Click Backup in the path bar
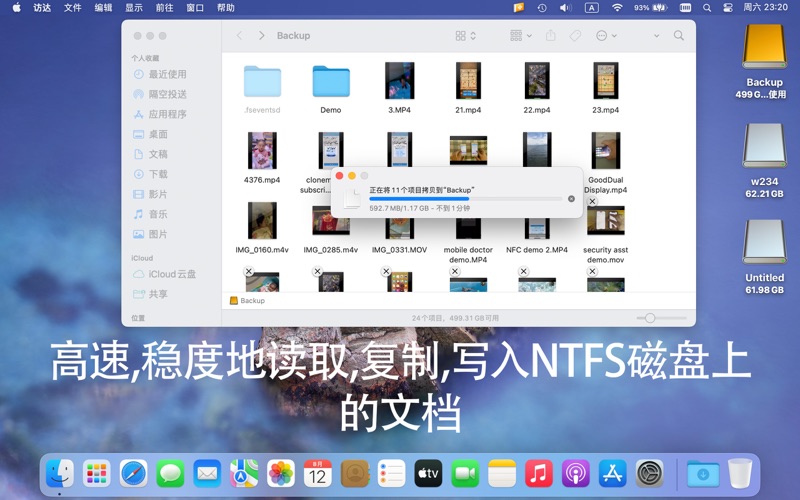800x500 pixels. coord(247,301)
